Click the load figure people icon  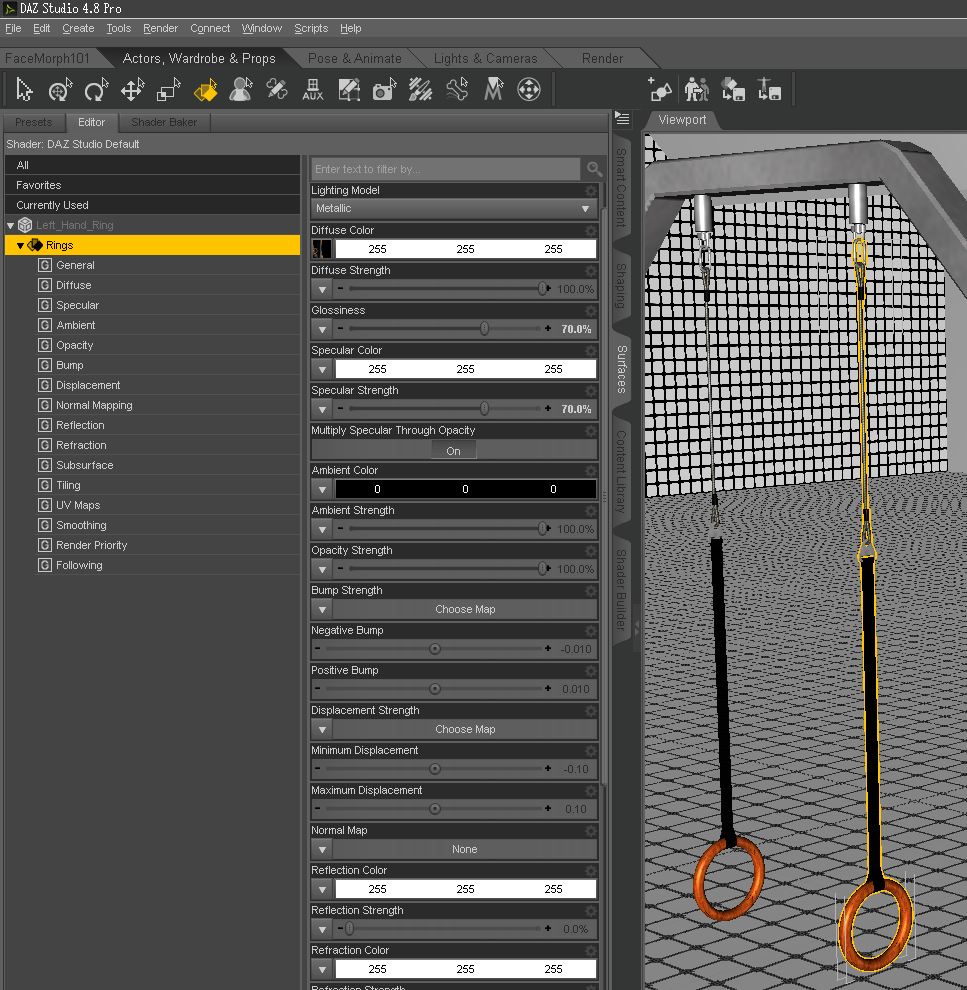[697, 90]
